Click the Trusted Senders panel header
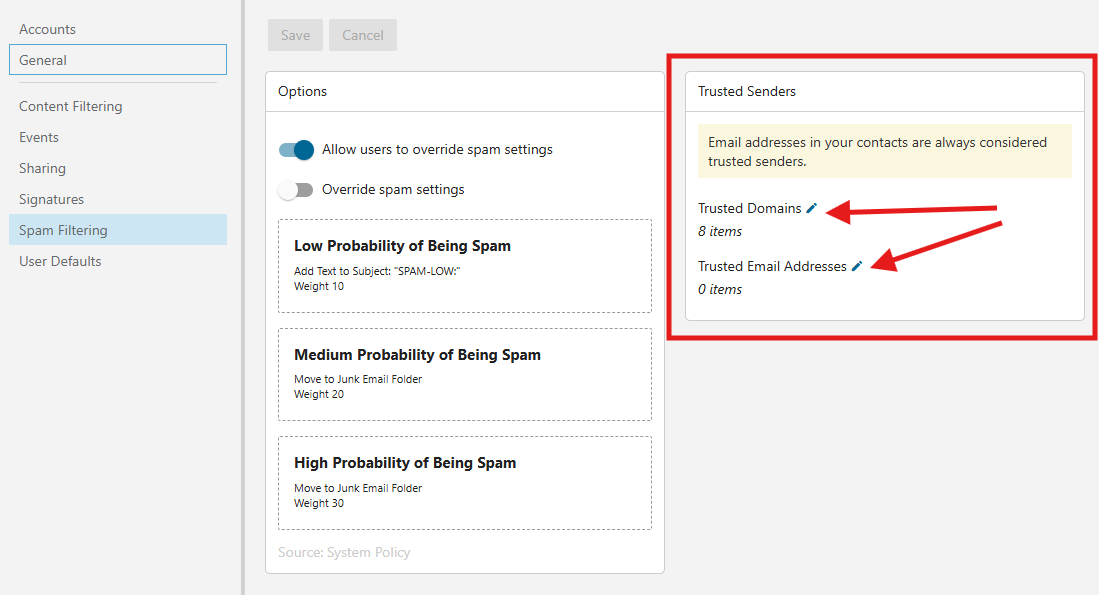Screen dimensions: 1099x595 tap(885, 91)
